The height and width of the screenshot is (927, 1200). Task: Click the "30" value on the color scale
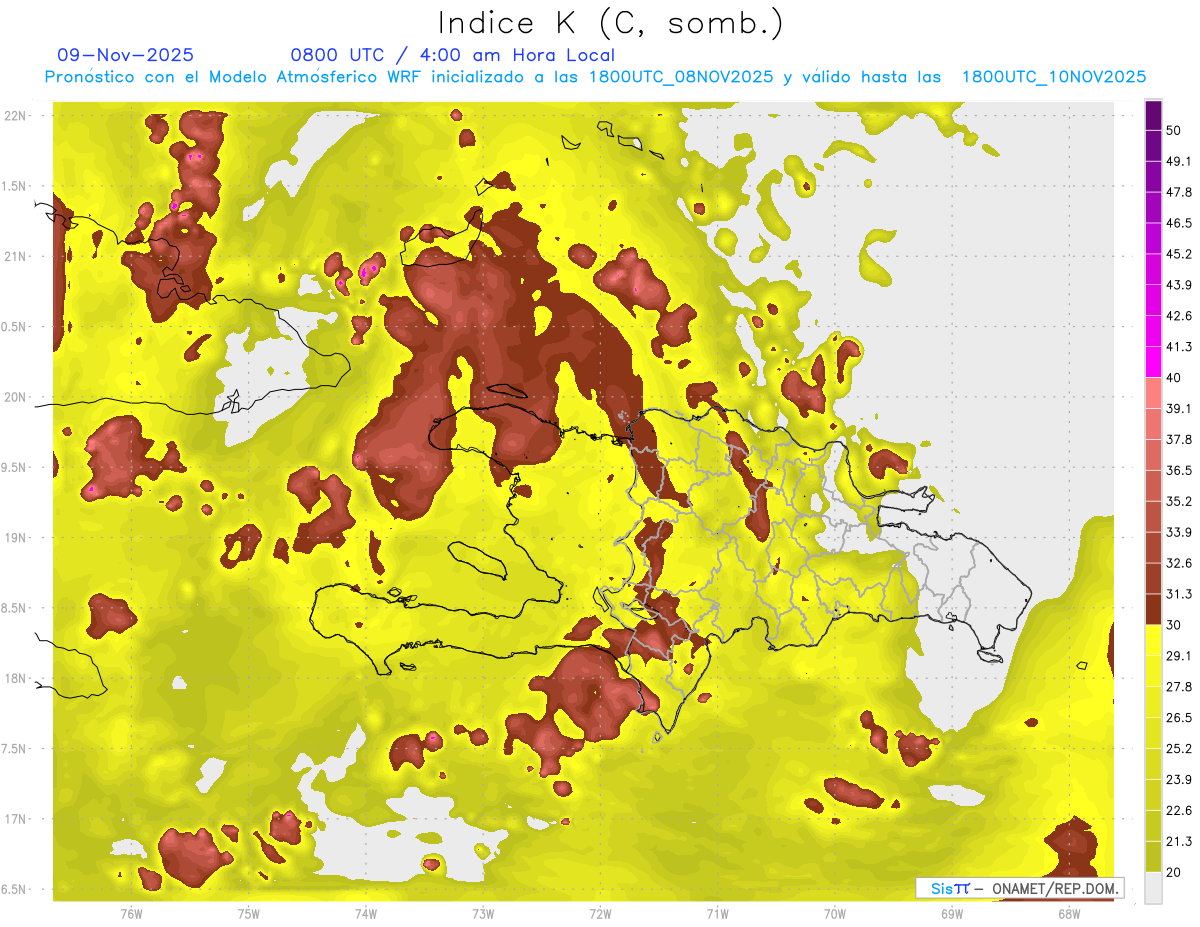click(1174, 625)
